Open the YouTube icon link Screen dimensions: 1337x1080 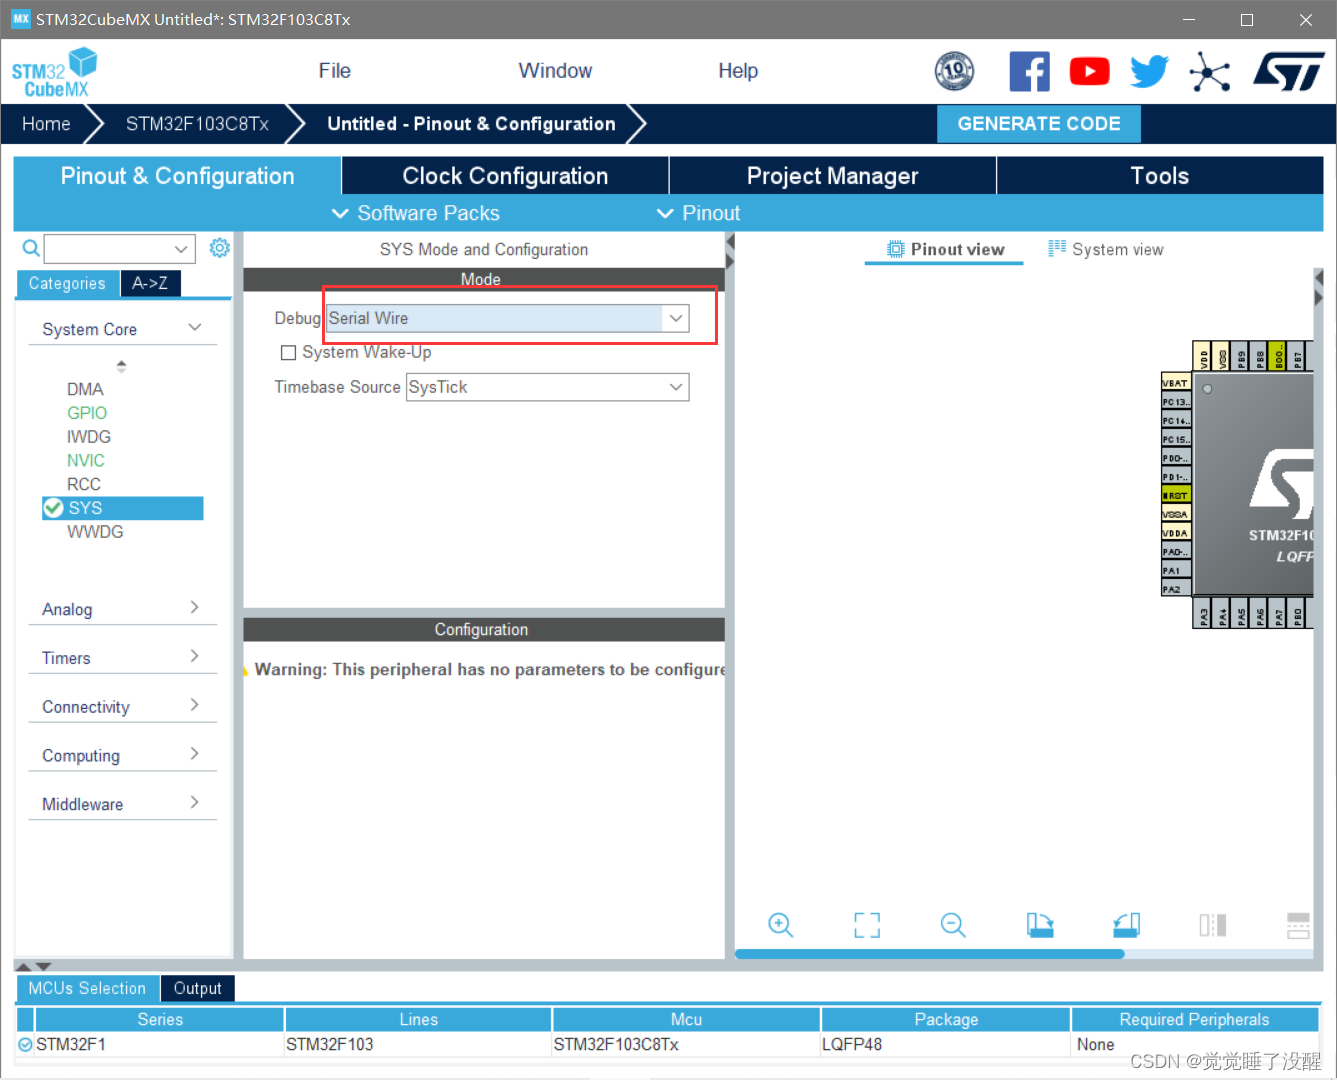(x=1089, y=72)
